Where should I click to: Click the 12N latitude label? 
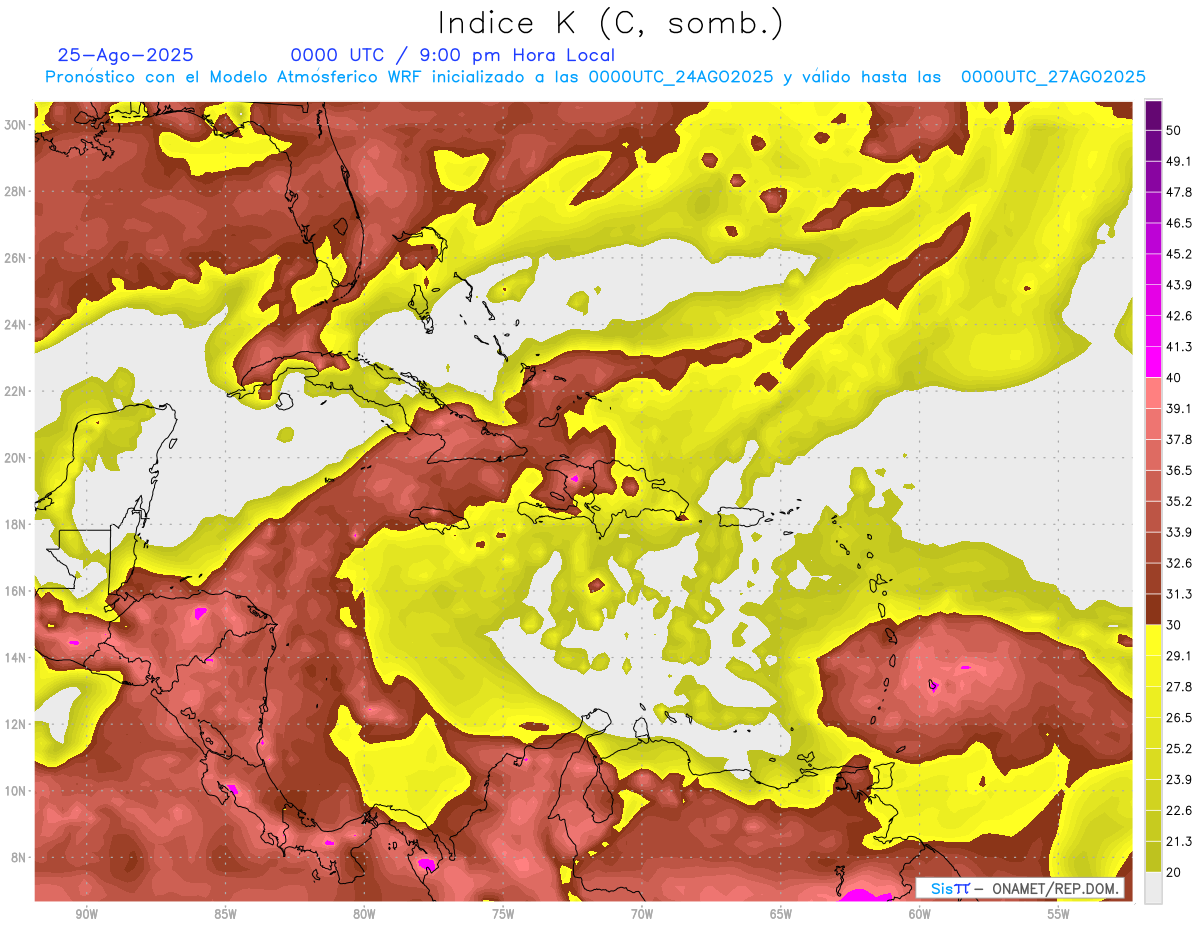(x=15, y=724)
